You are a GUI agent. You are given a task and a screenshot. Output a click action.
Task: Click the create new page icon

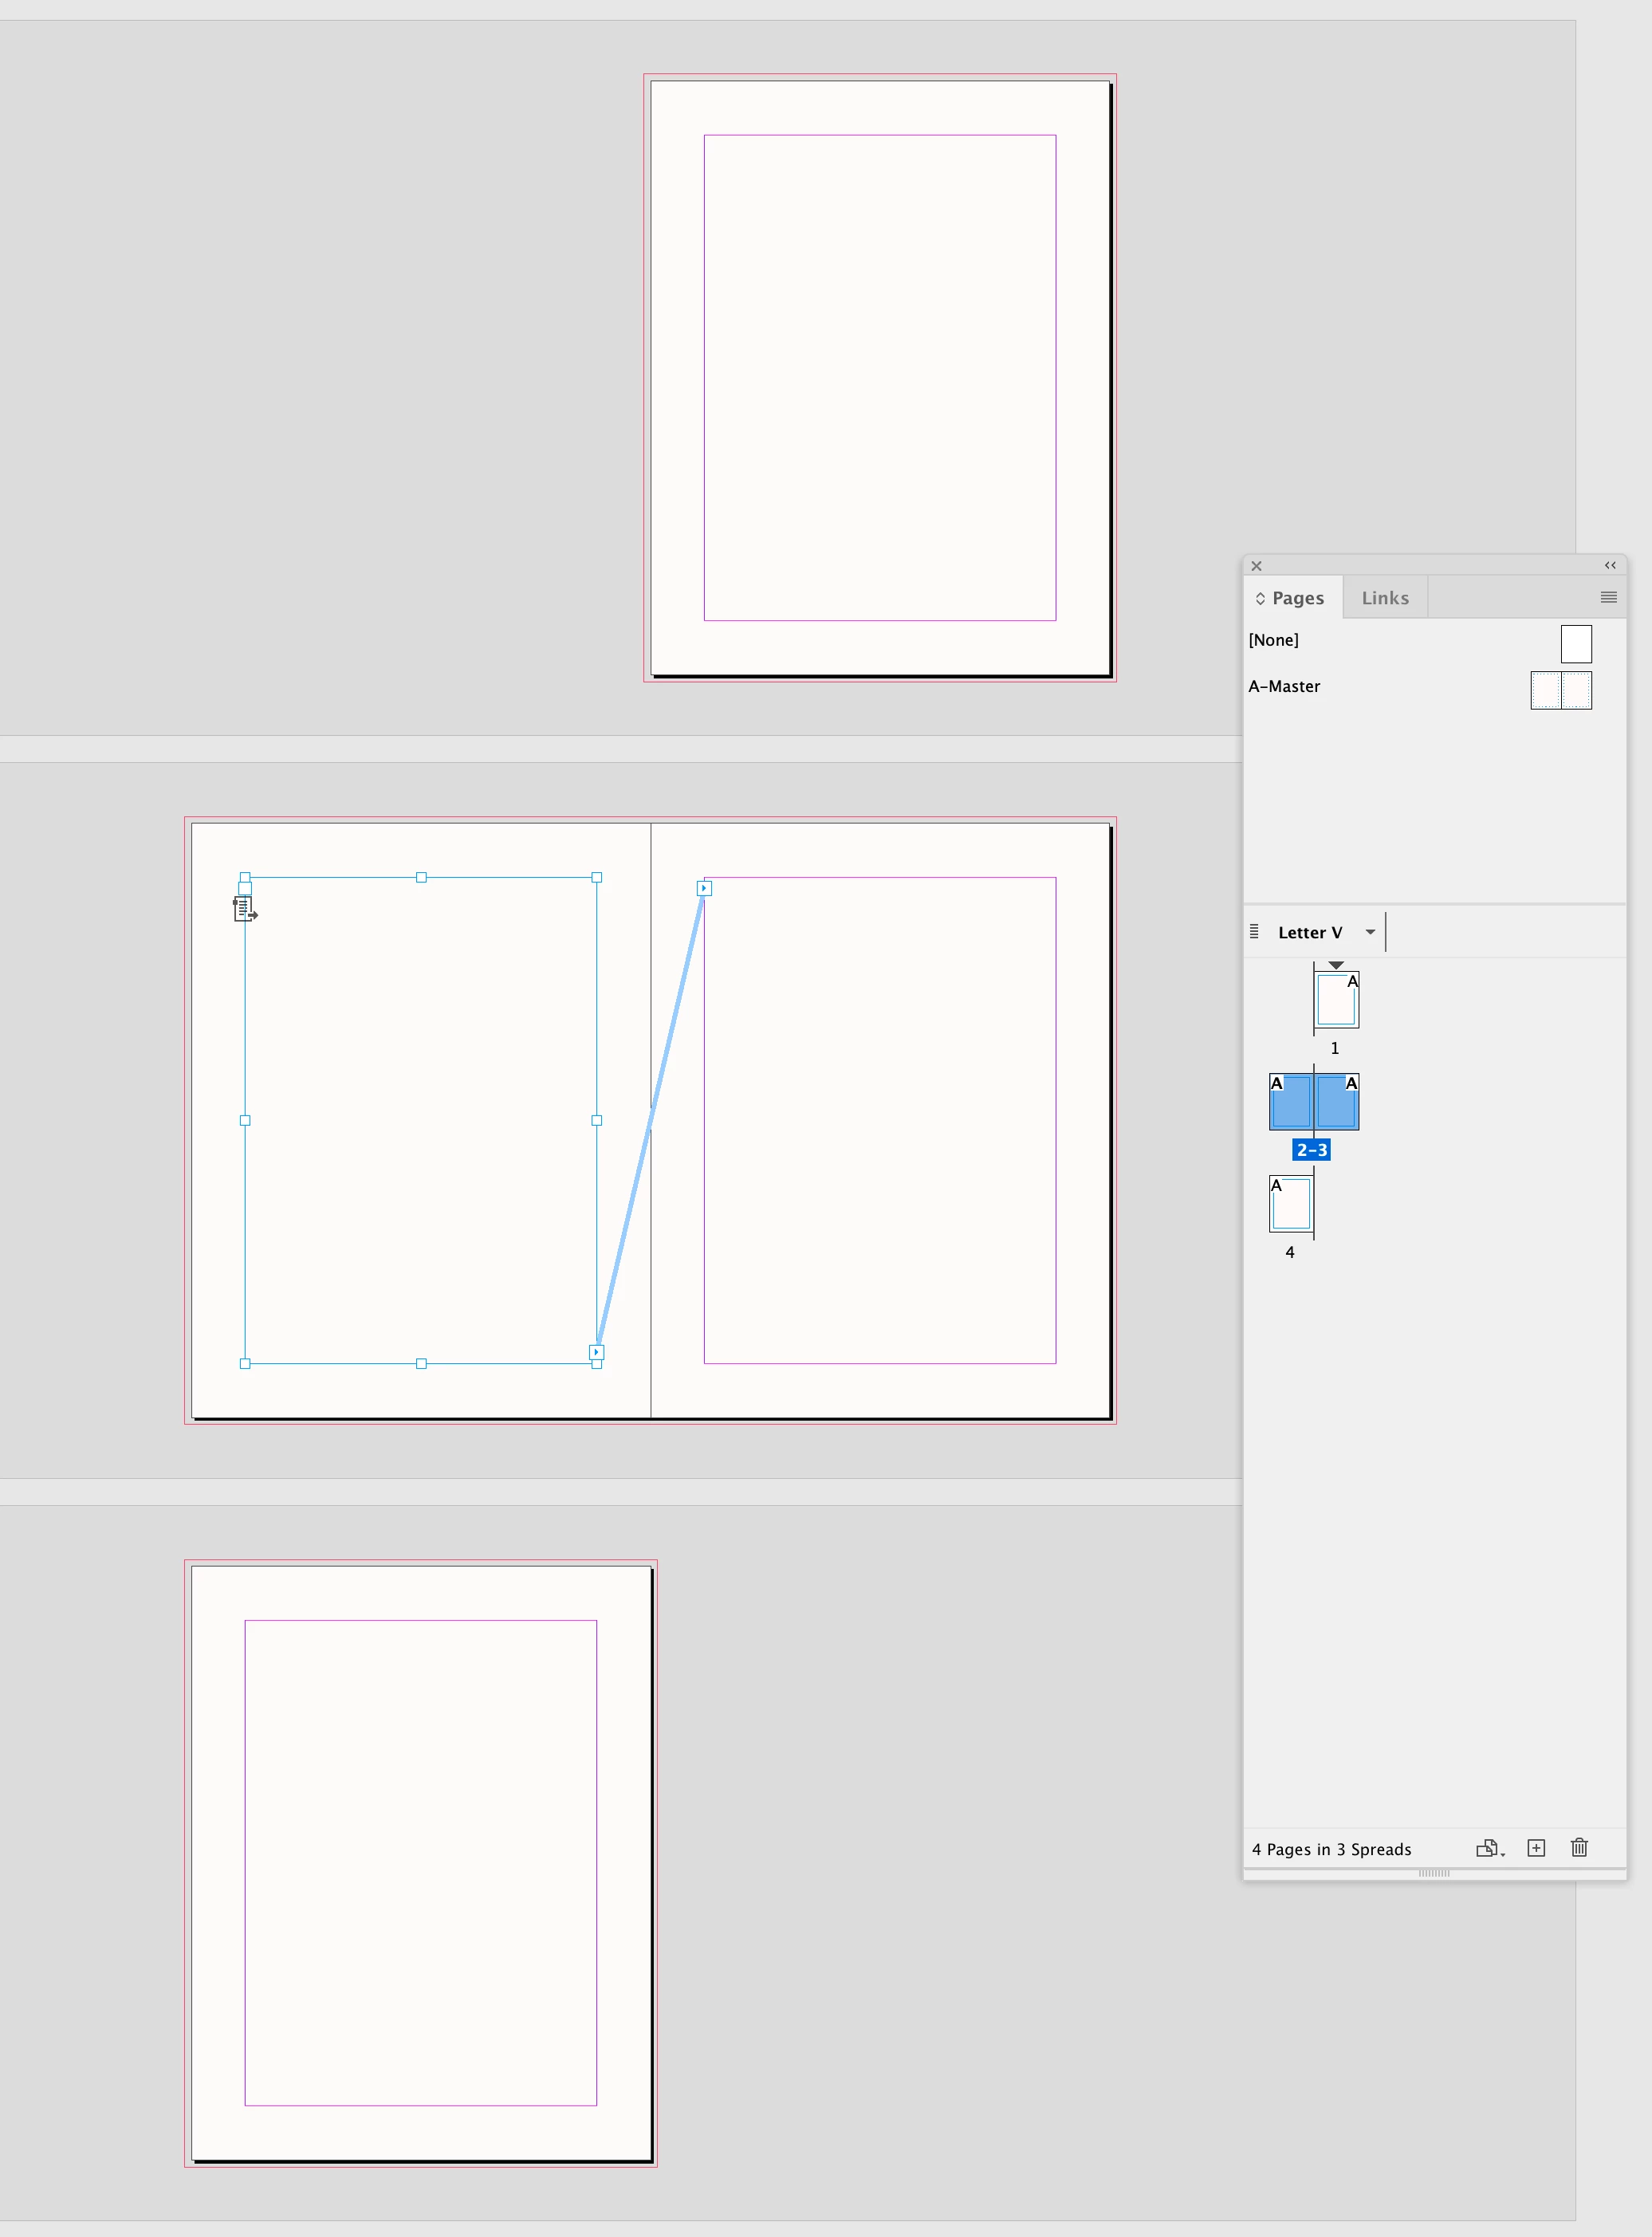coord(1536,1848)
